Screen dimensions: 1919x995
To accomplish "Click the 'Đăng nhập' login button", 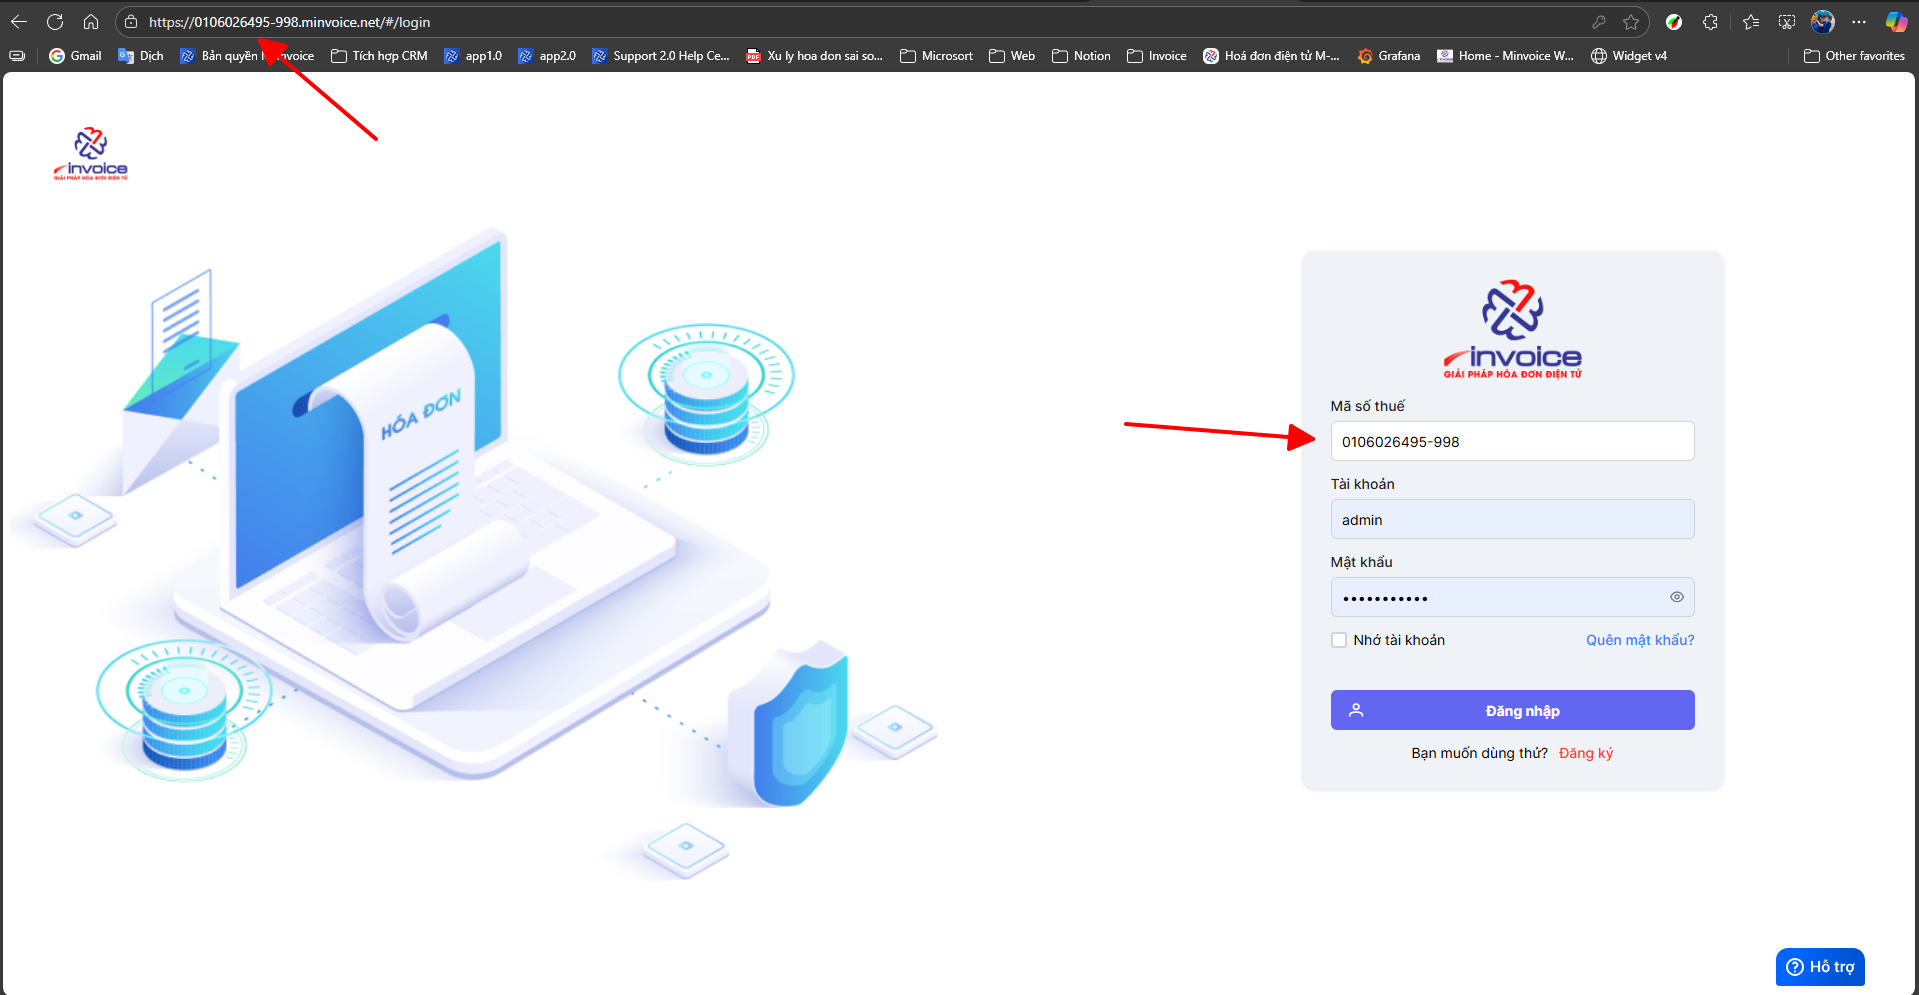I will tap(1512, 710).
